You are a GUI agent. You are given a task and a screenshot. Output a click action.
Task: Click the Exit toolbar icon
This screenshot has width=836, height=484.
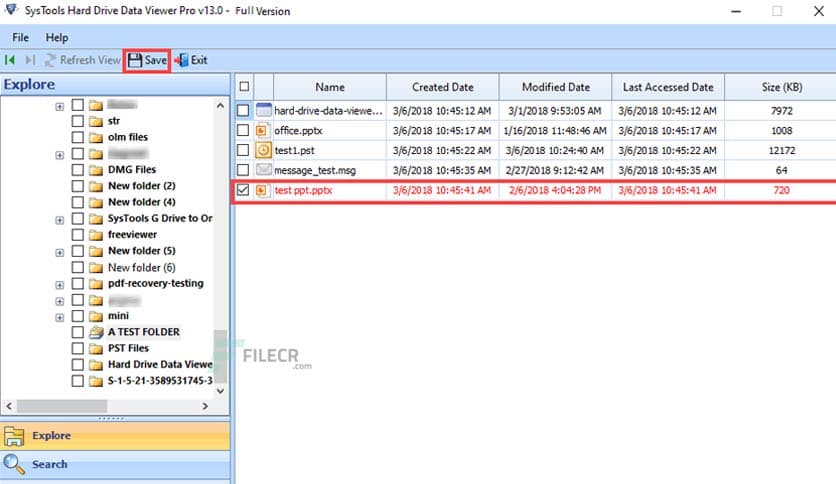tap(181, 60)
